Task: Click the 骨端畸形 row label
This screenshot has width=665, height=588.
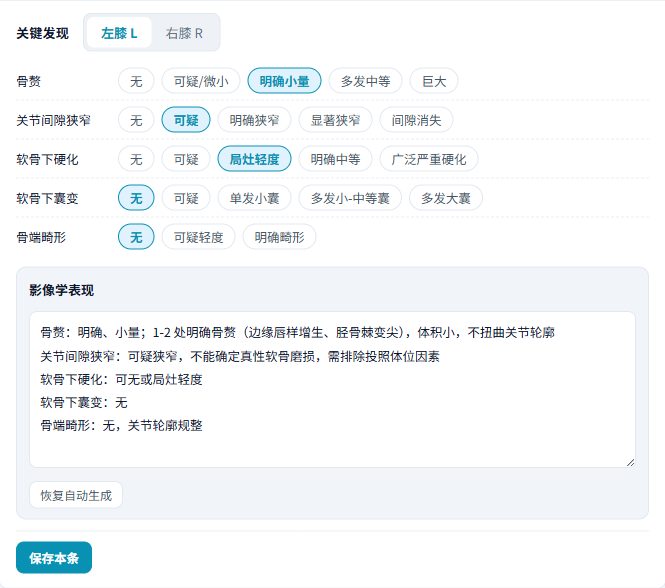Action: pos(41,237)
